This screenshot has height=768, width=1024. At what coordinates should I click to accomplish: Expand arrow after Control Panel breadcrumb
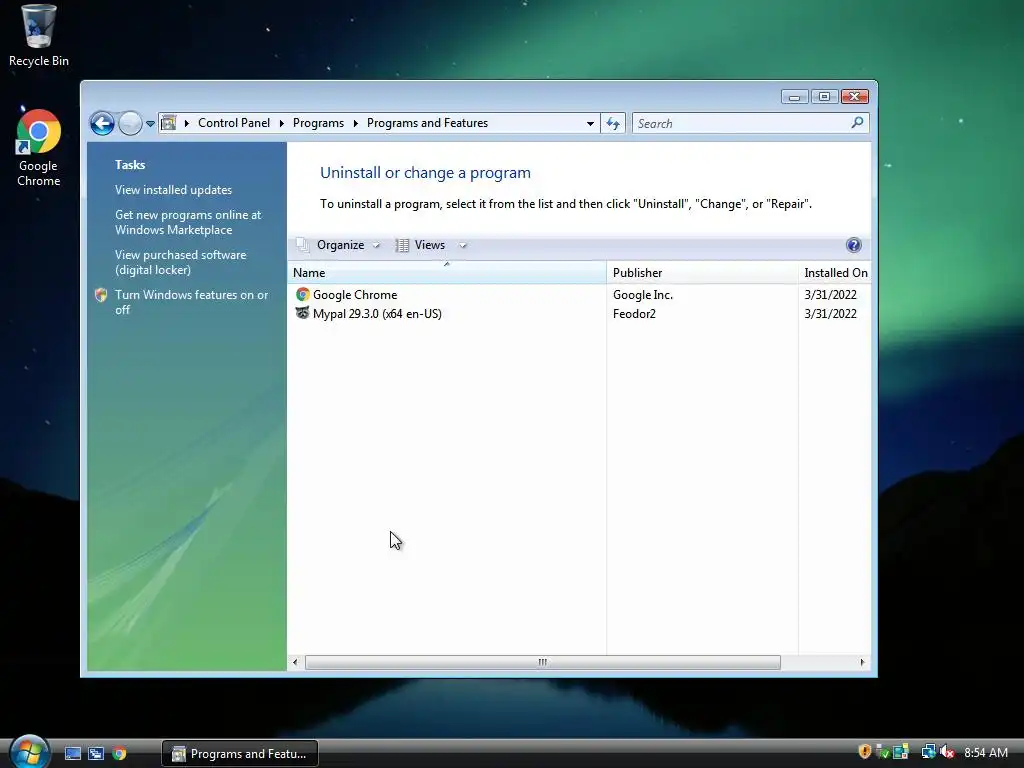[x=281, y=123]
